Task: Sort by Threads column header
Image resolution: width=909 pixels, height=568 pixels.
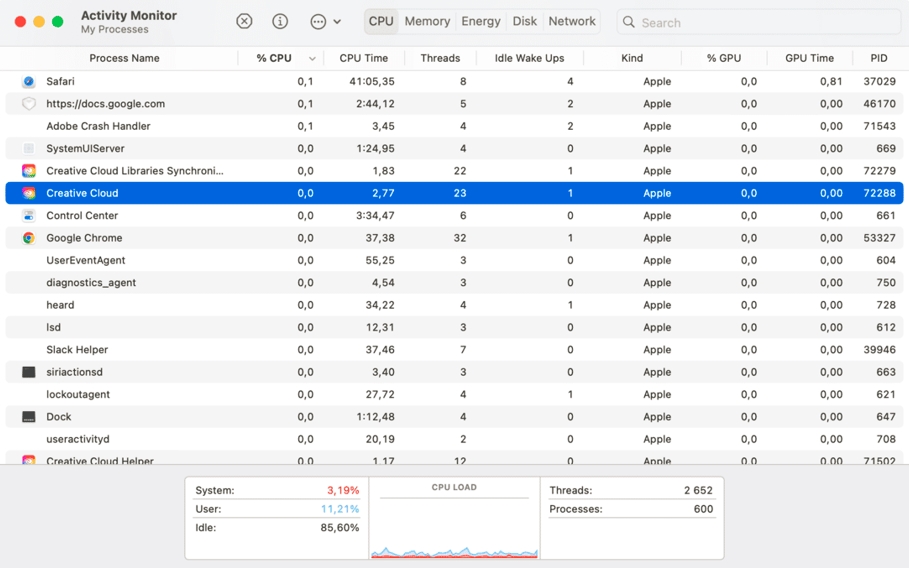Action: [440, 58]
